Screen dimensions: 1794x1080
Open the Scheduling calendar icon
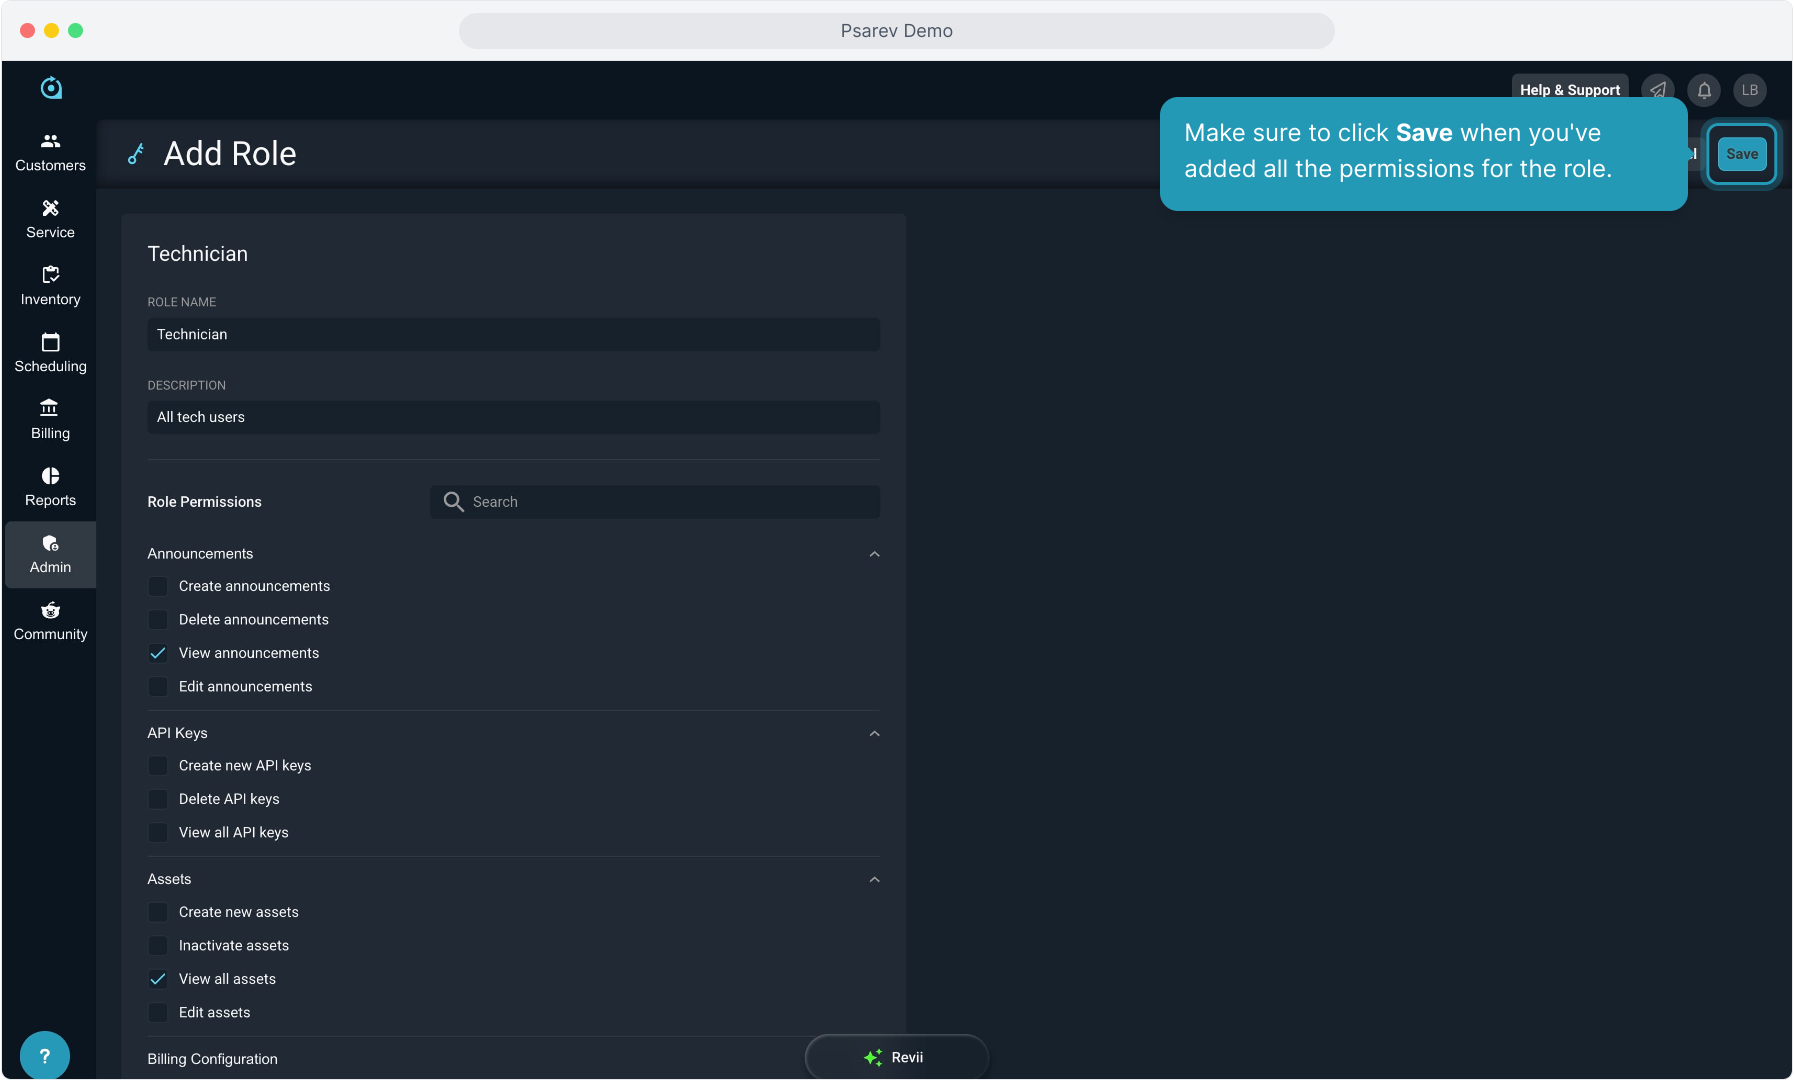pos(50,342)
